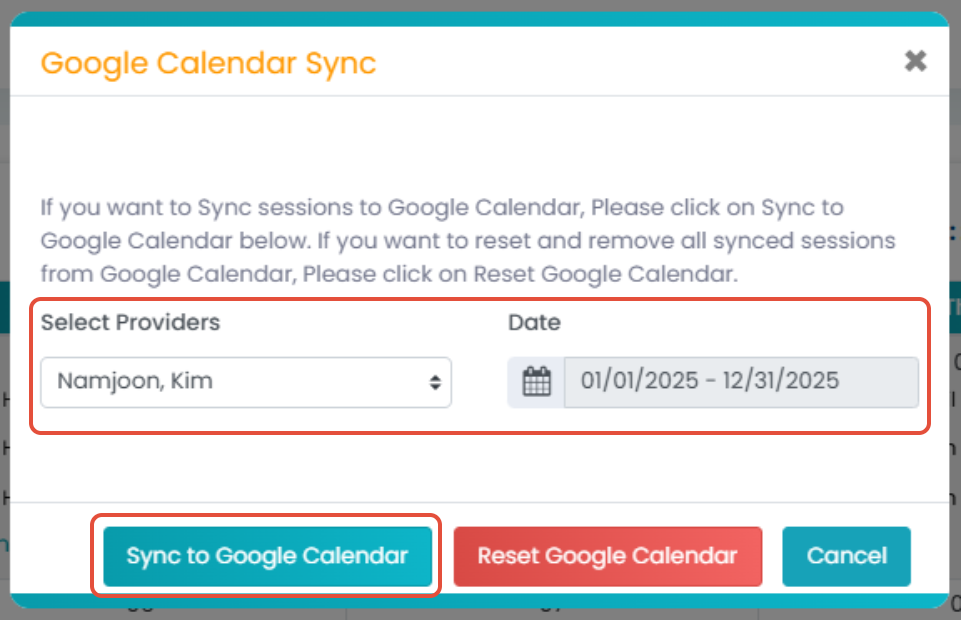Click the calendar icon beside the date

tap(537, 382)
